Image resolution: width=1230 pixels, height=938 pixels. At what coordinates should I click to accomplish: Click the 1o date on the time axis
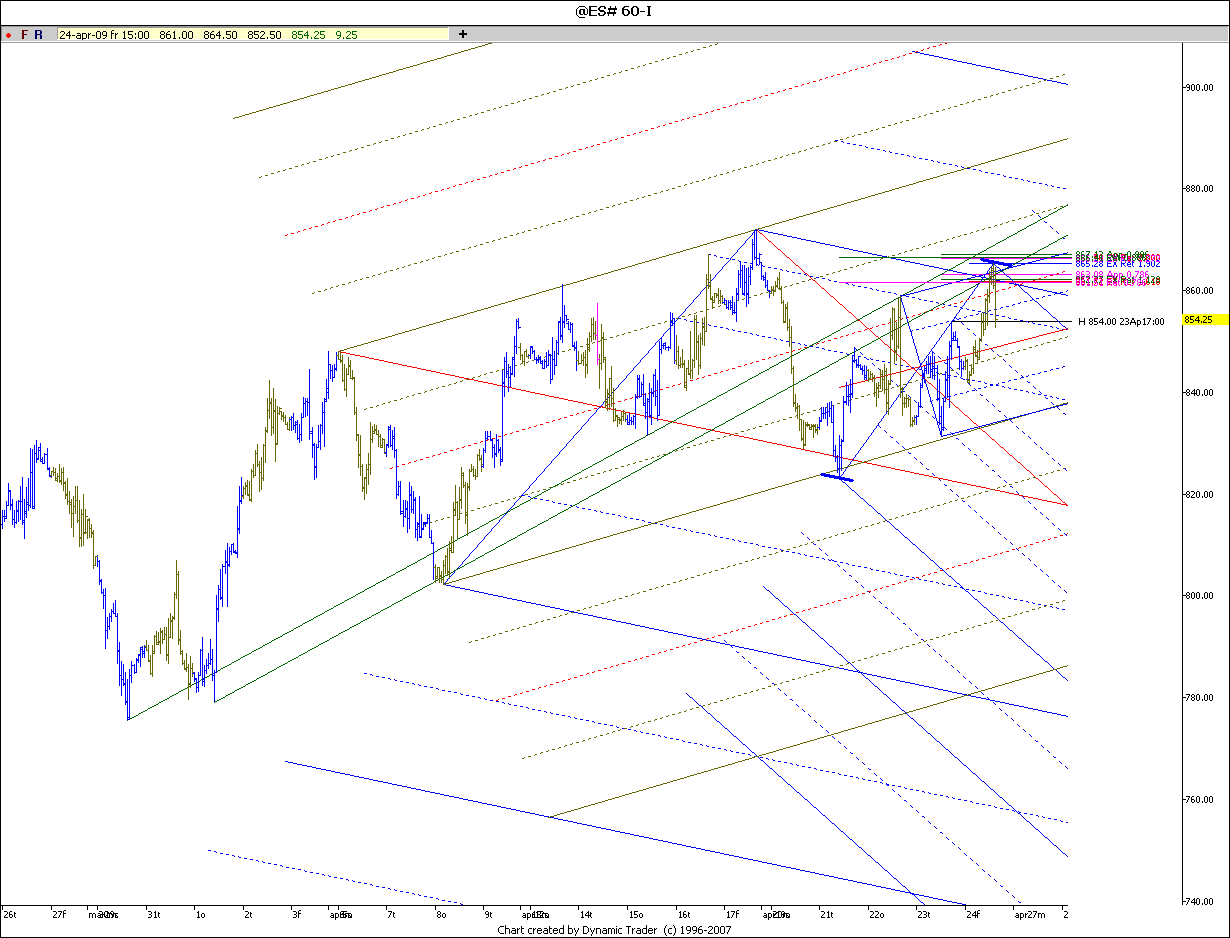click(x=201, y=914)
